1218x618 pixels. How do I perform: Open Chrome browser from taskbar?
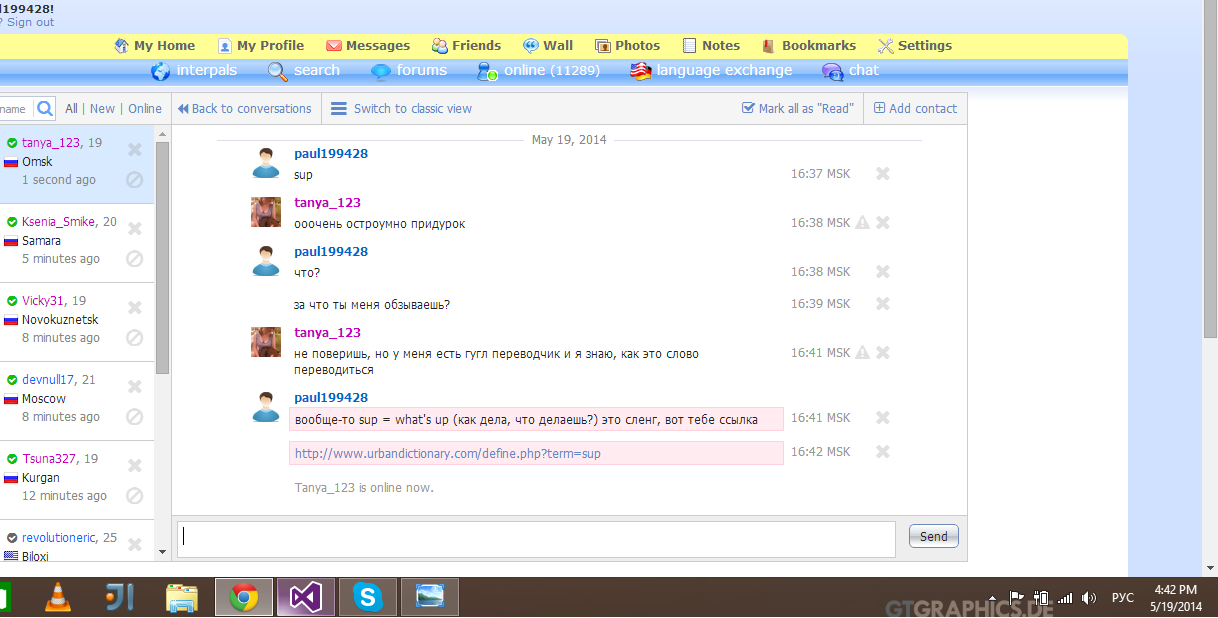[x=243, y=598]
